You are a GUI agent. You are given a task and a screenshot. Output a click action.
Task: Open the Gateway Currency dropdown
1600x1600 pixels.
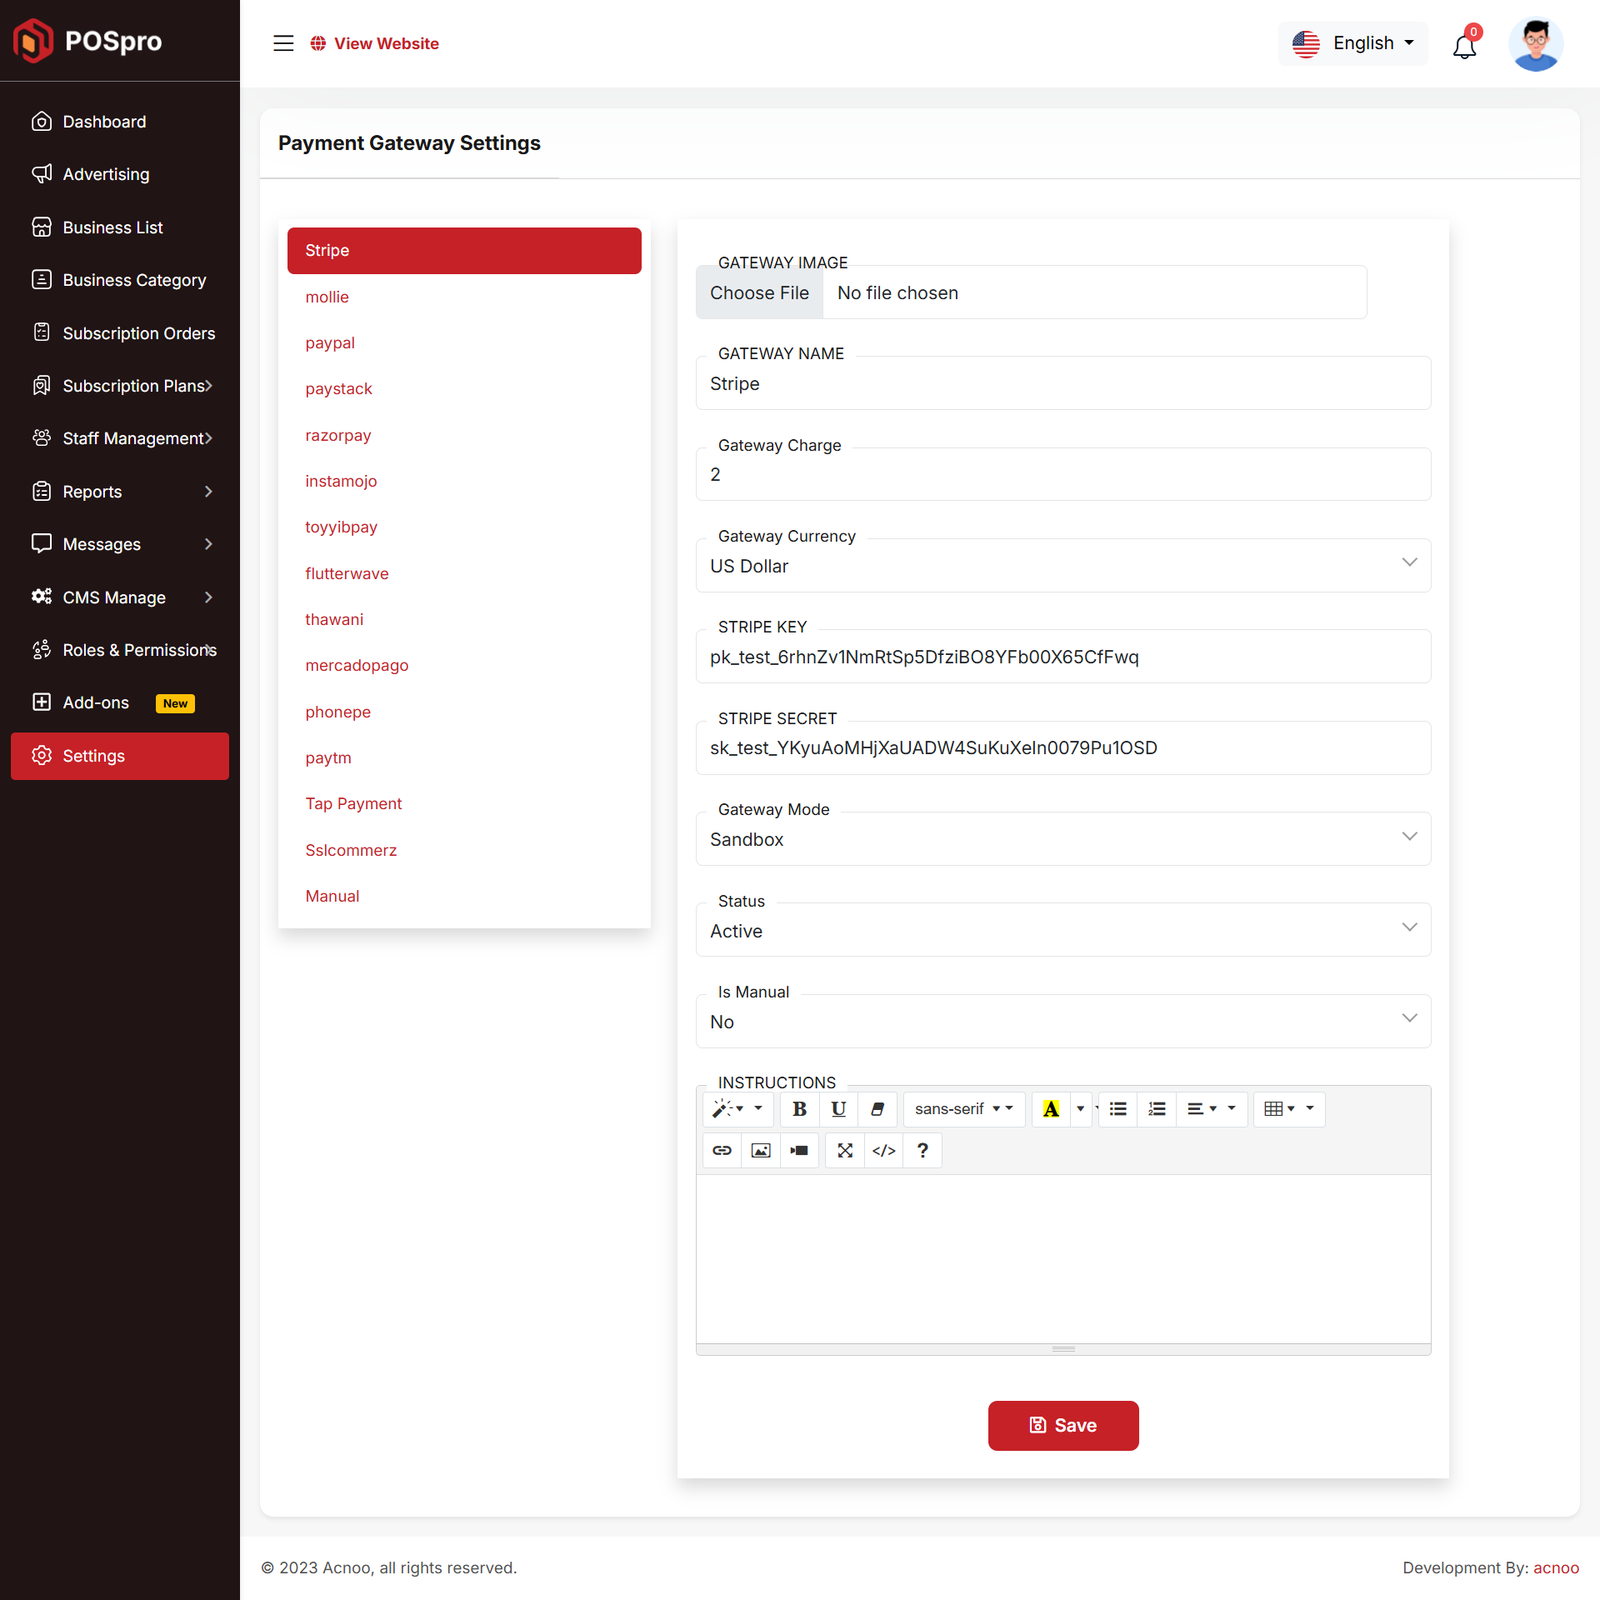point(1062,566)
